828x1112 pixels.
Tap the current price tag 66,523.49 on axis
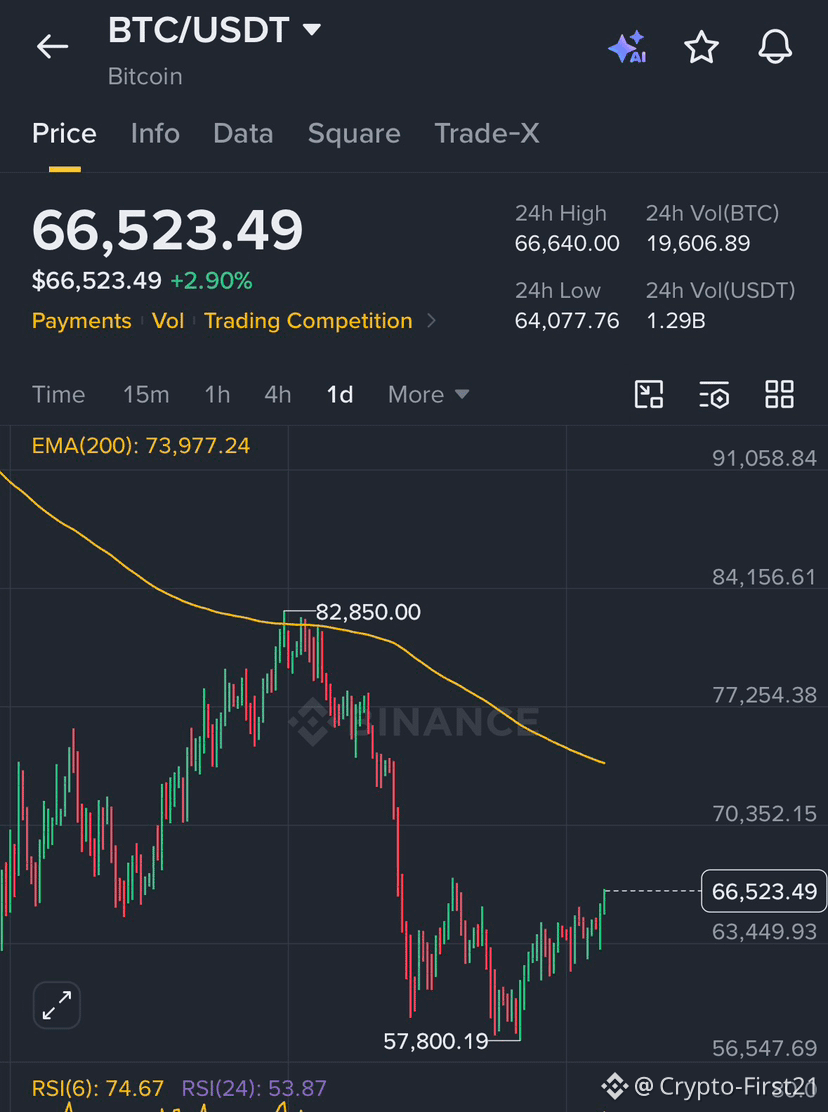click(x=764, y=891)
